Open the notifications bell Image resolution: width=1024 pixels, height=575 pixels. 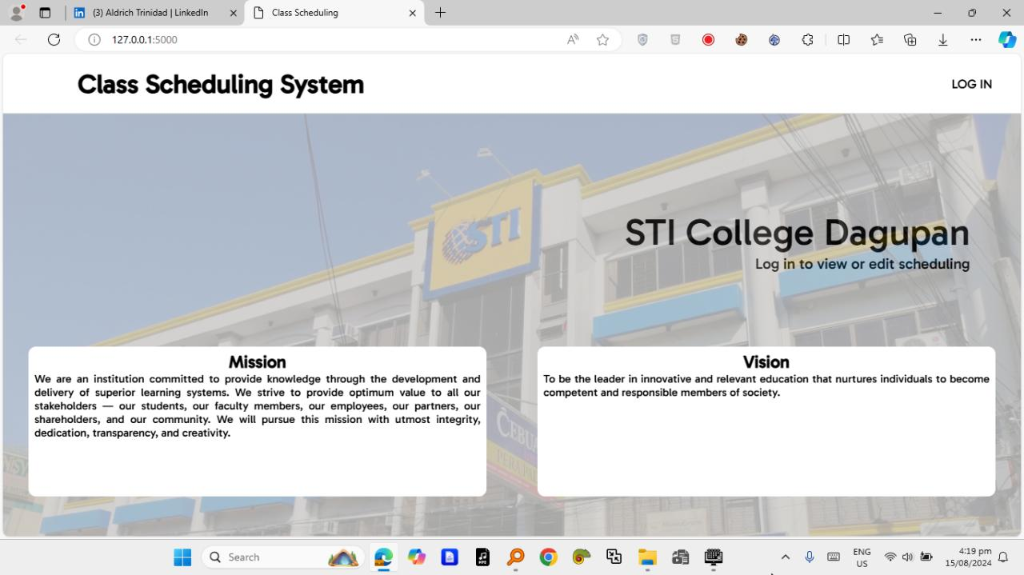[x=1003, y=557]
